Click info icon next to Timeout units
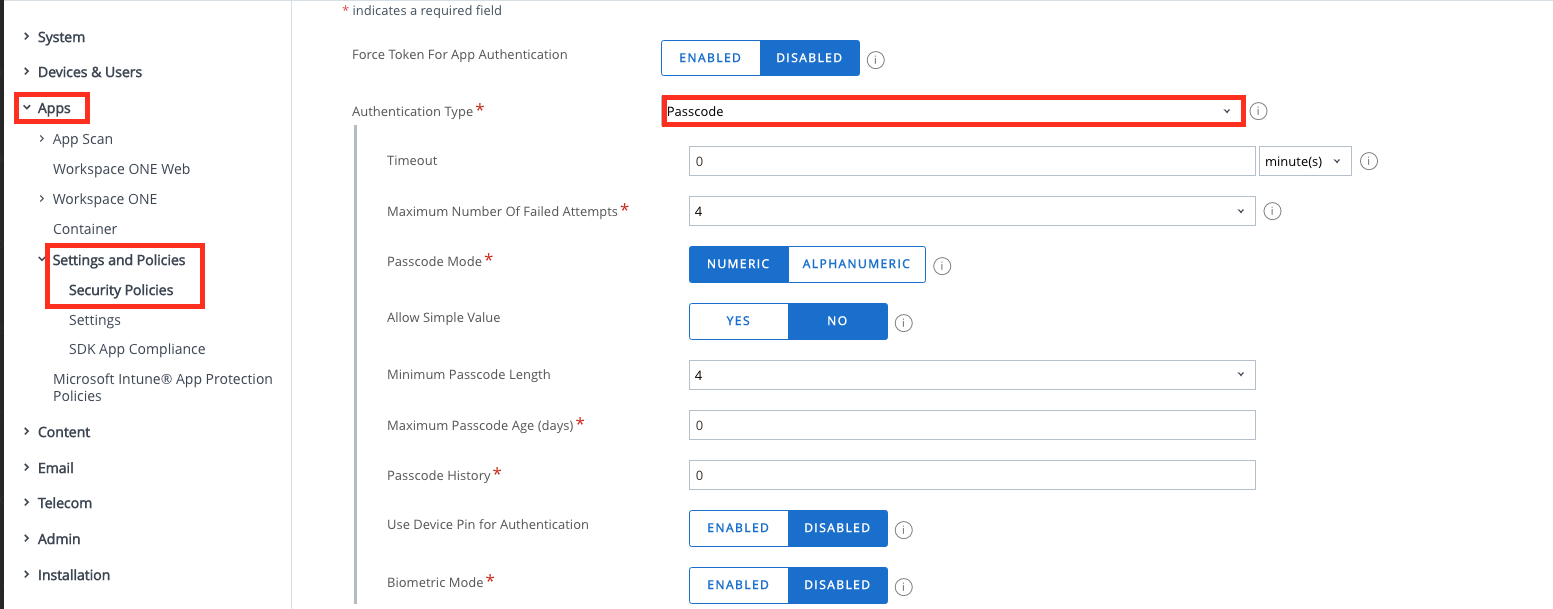Viewport: 1553px width, 609px height. (1370, 161)
